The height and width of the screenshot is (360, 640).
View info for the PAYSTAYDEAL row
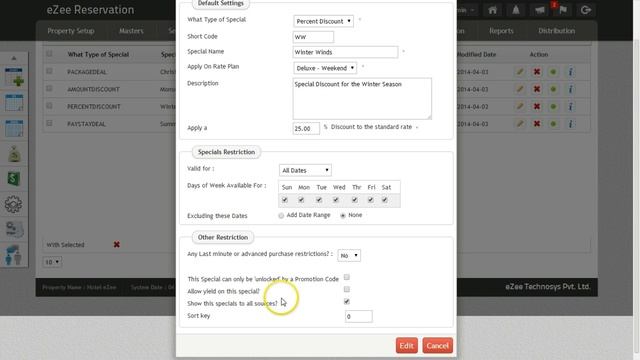pos(571,124)
